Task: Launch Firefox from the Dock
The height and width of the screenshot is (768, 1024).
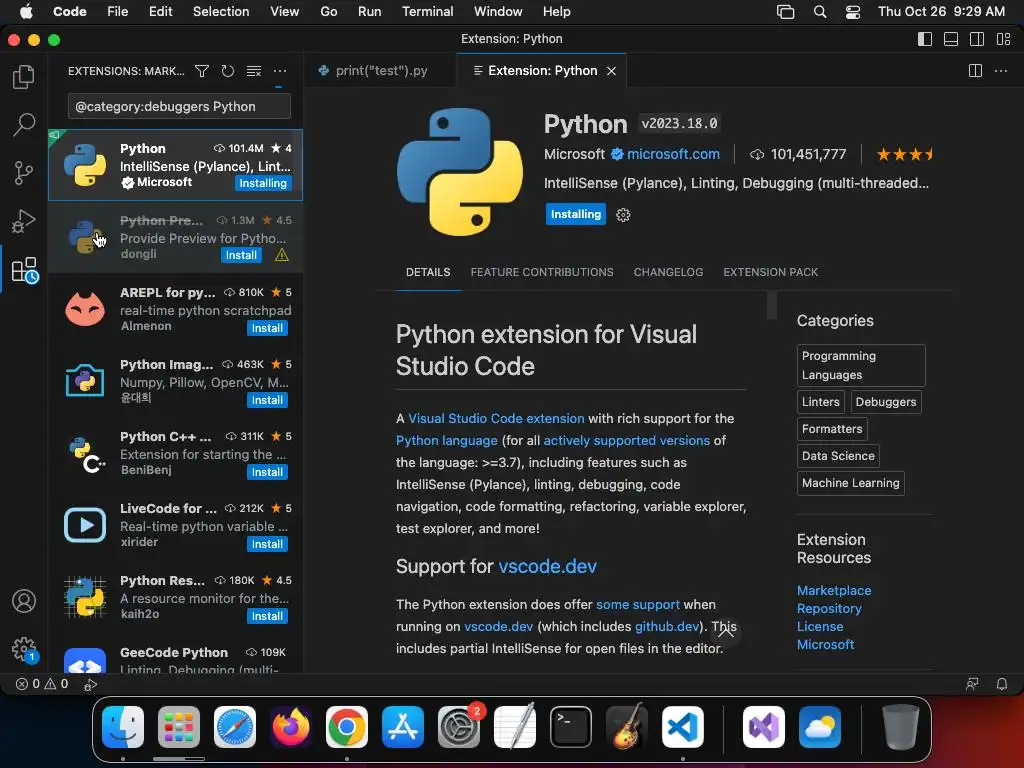Action: pyautogui.click(x=291, y=726)
